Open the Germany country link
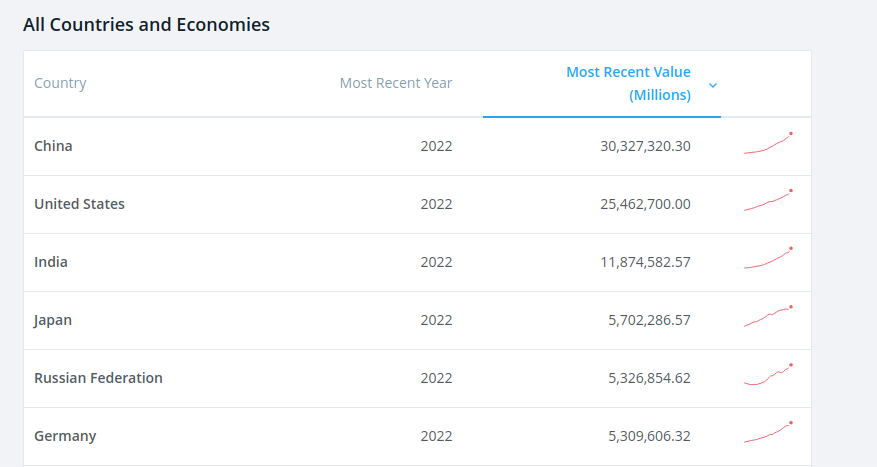Image resolution: width=877 pixels, height=467 pixels. click(x=65, y=436)
